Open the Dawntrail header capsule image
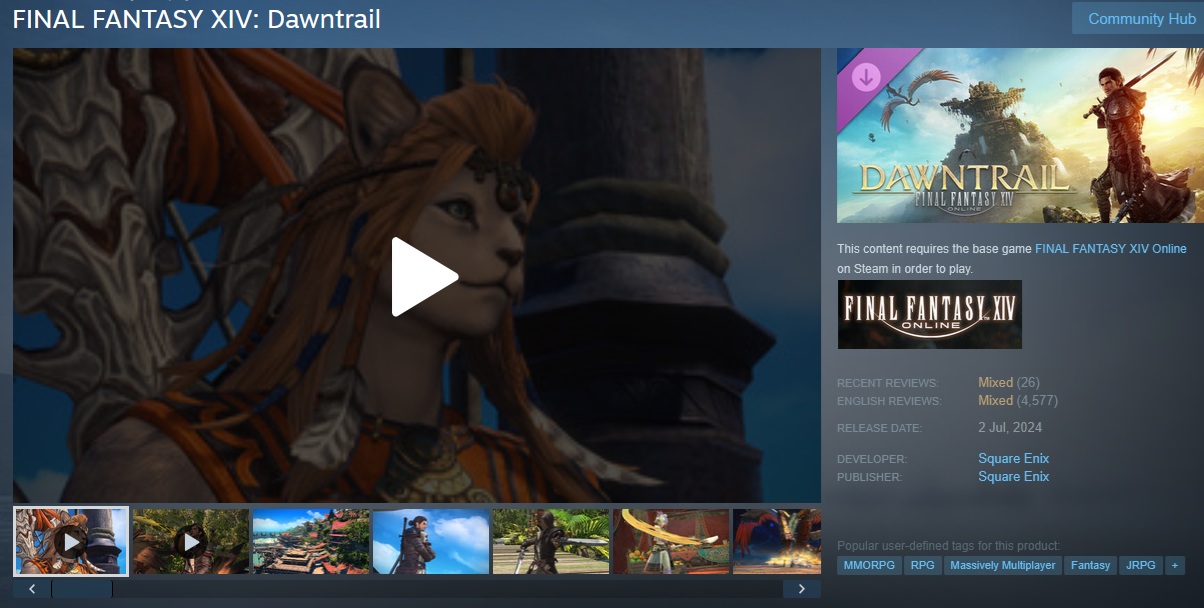 click(1020, 135)
